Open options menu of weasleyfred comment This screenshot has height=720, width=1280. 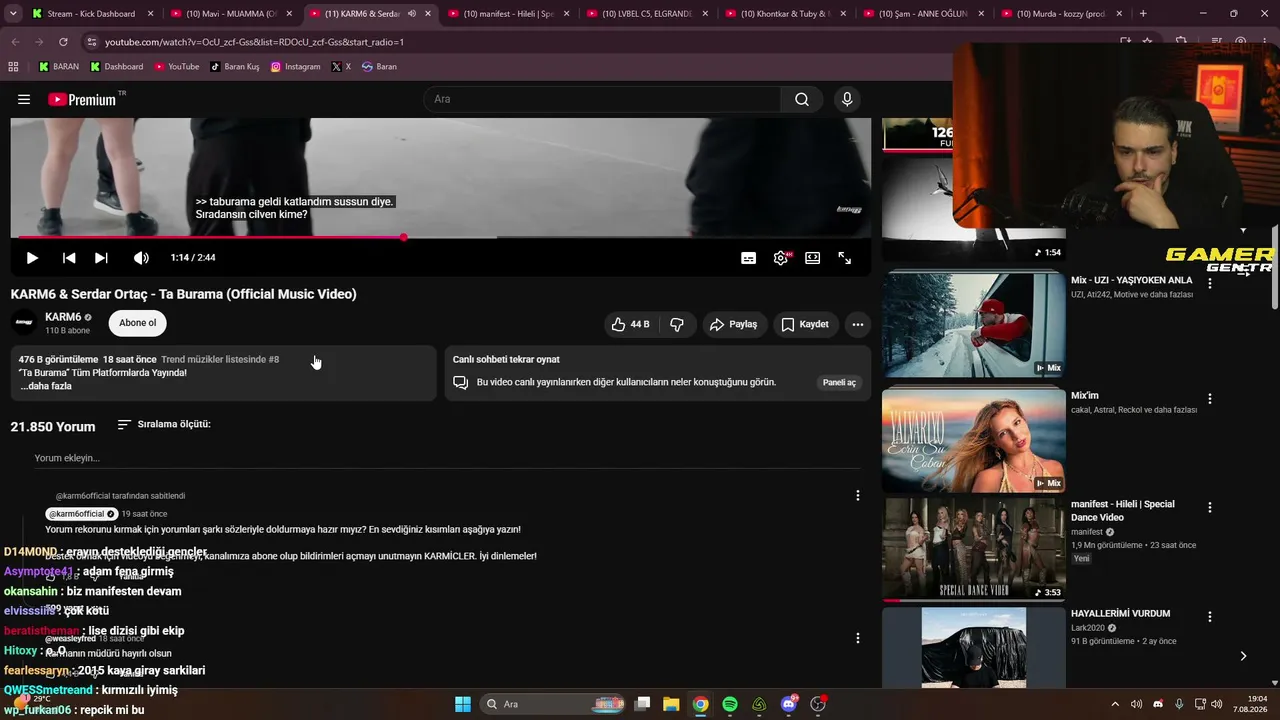click(x=857, y=638)
